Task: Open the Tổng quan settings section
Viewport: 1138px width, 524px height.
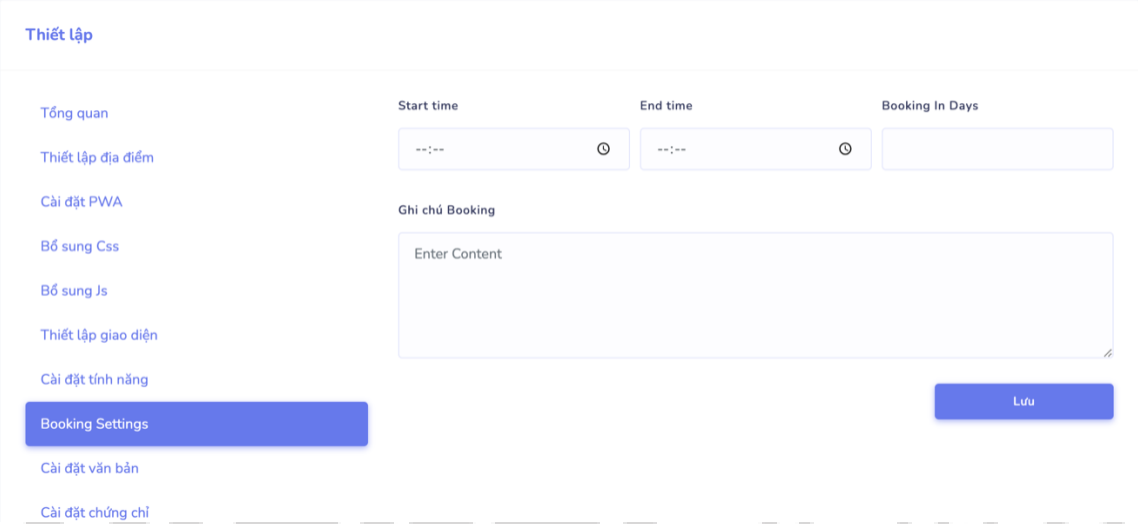Action: [x=75, y=113]
